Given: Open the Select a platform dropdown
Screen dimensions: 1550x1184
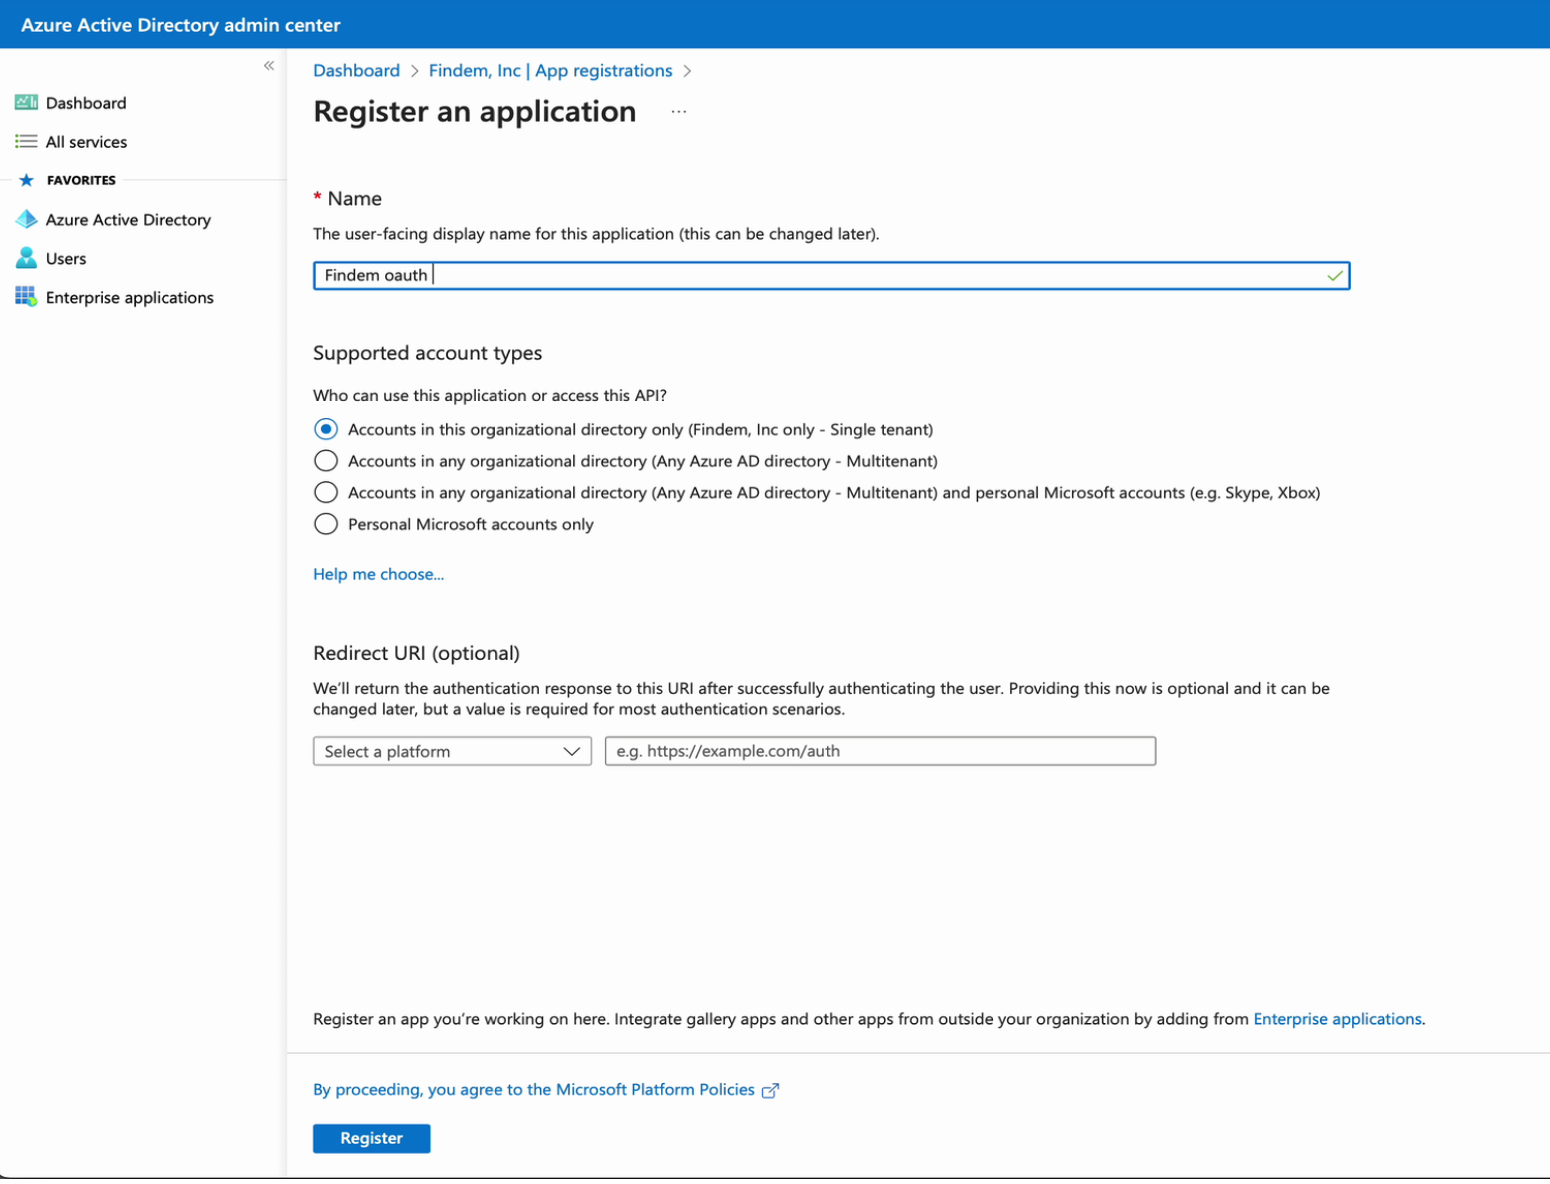Looking at the screenshot, I should (452, 752).
